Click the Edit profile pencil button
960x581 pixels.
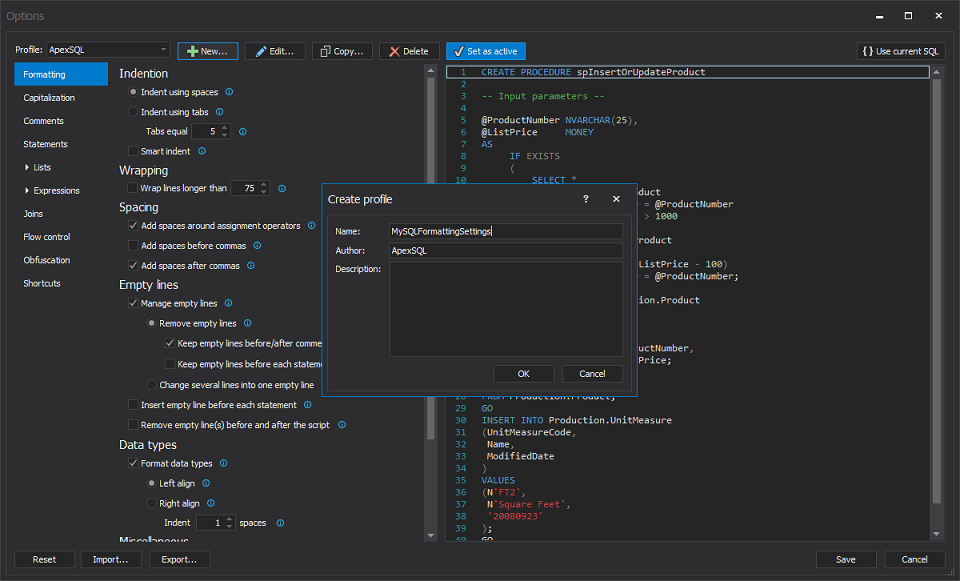(275, 51)
